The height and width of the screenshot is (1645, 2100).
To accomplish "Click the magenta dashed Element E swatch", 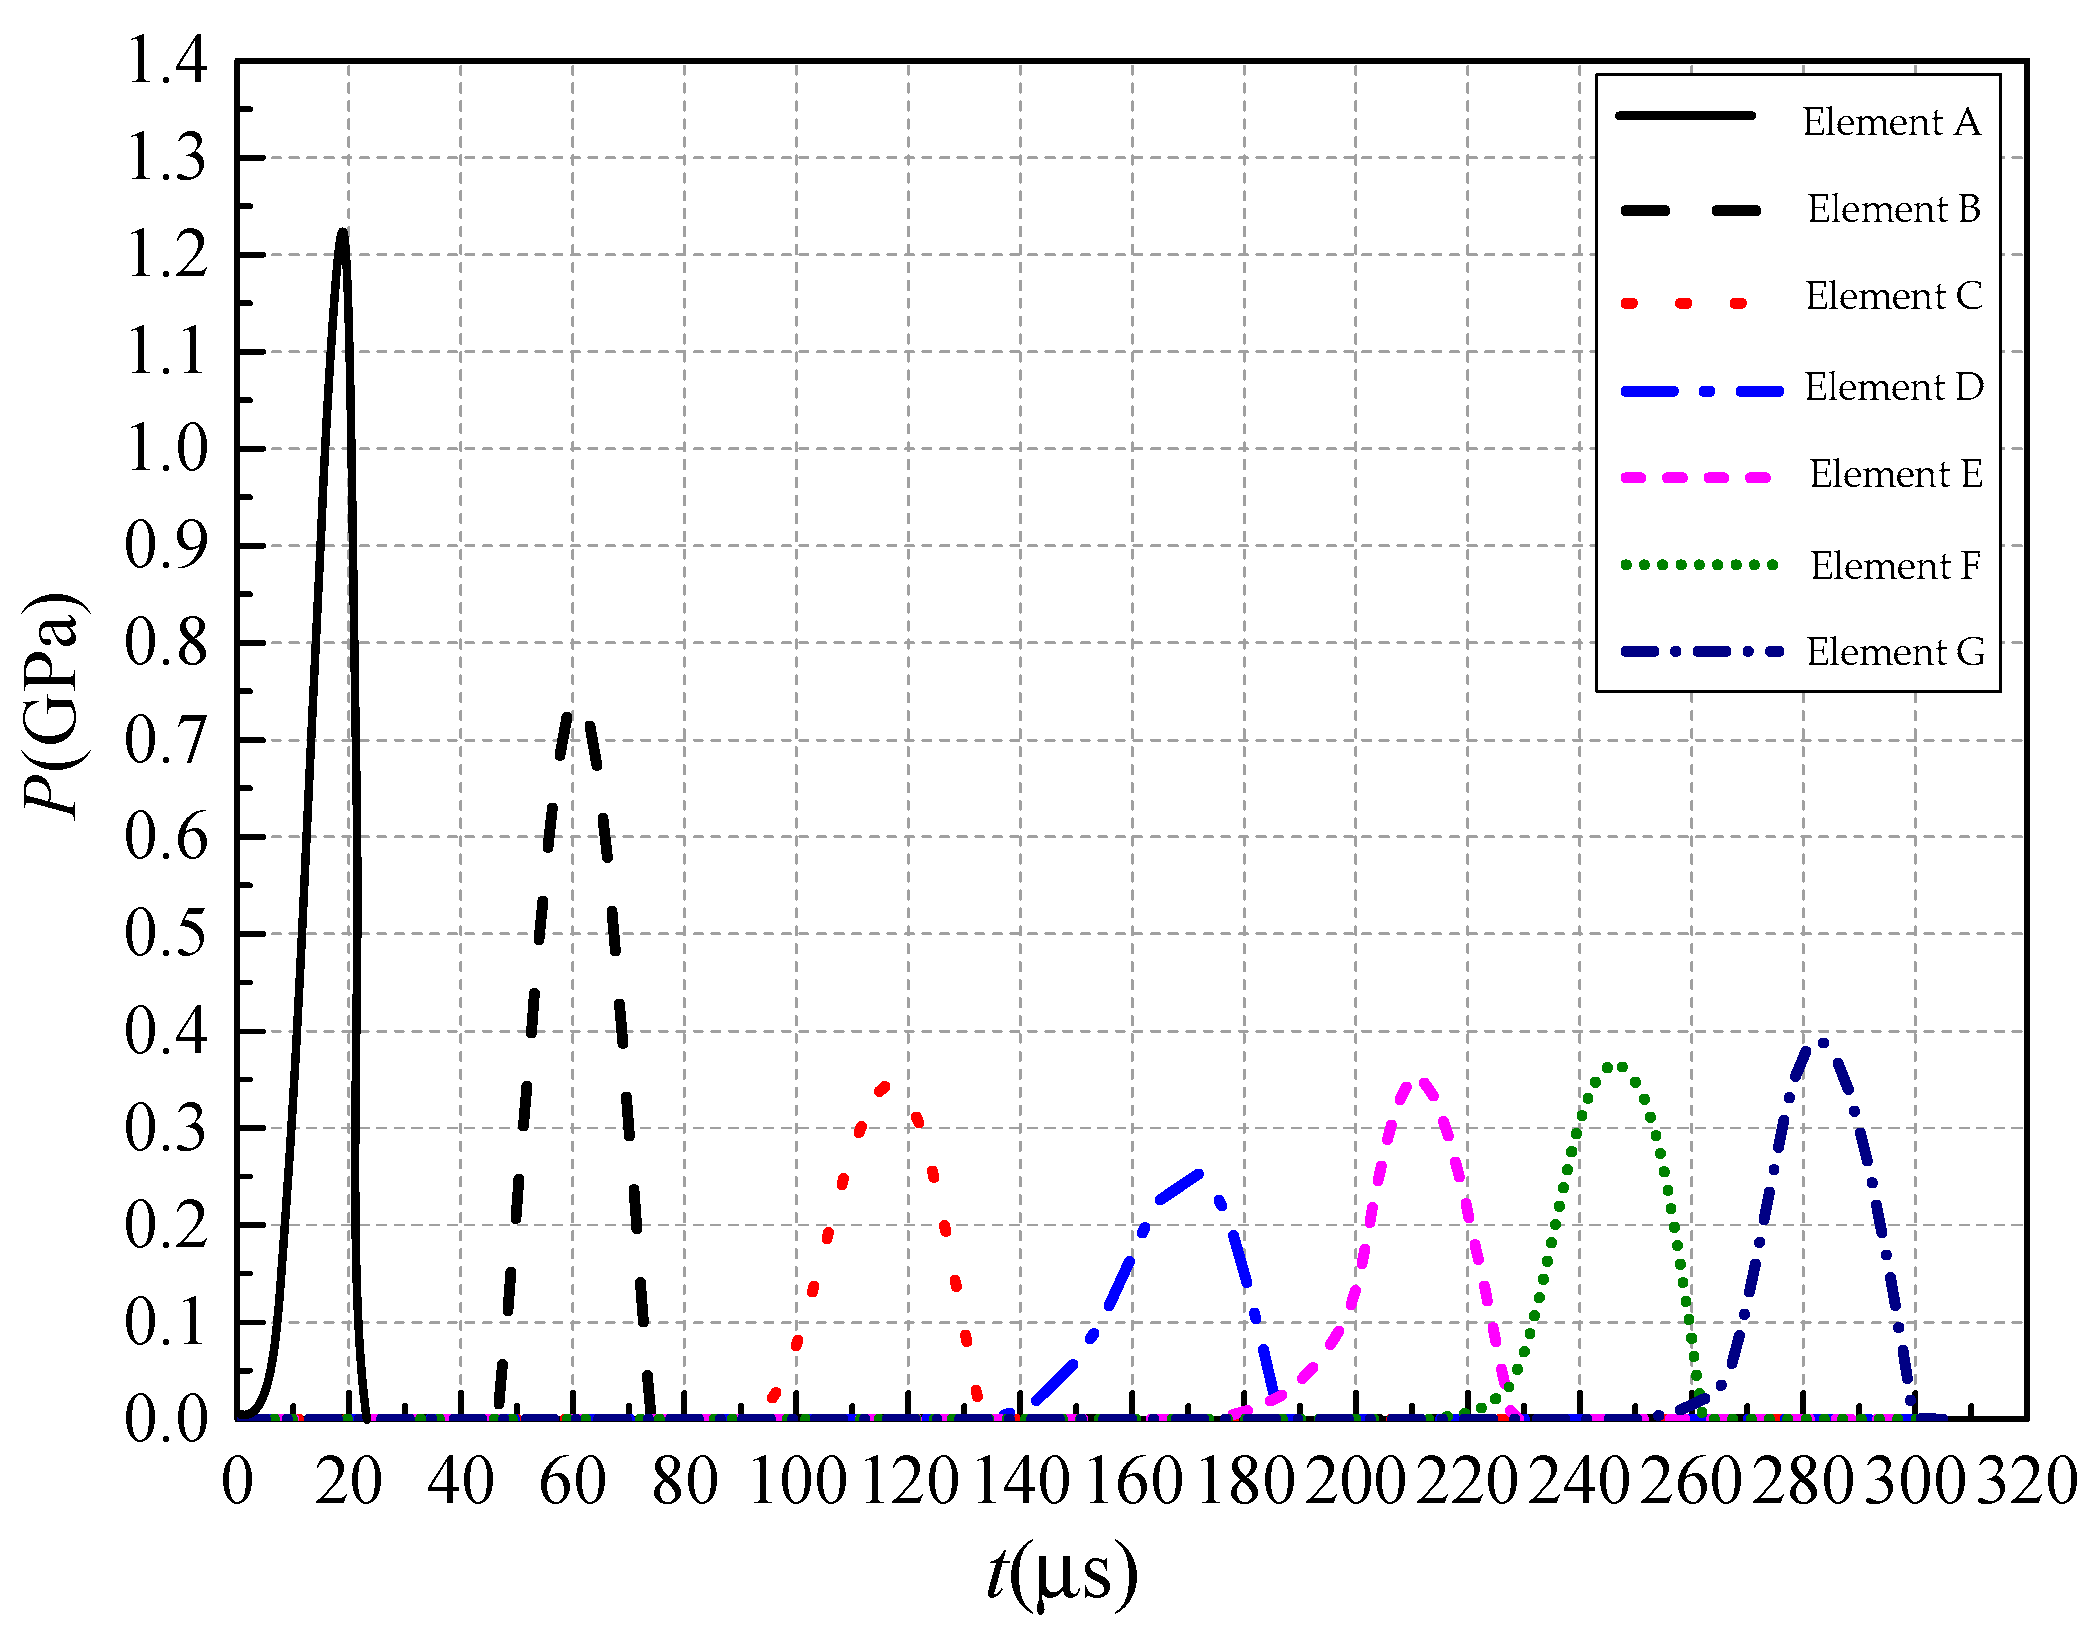I will [x=1696, y=478].
